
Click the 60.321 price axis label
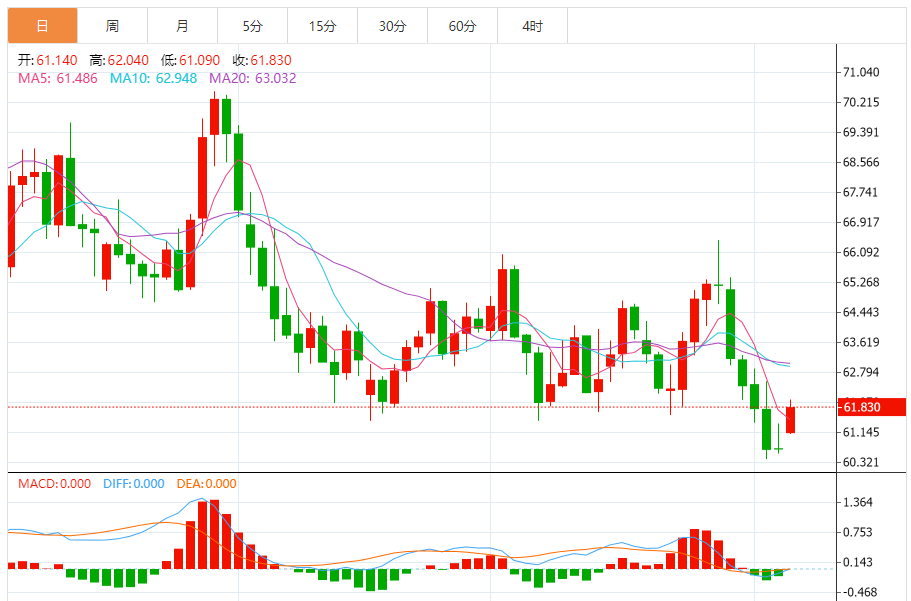(x=861, y=462)
